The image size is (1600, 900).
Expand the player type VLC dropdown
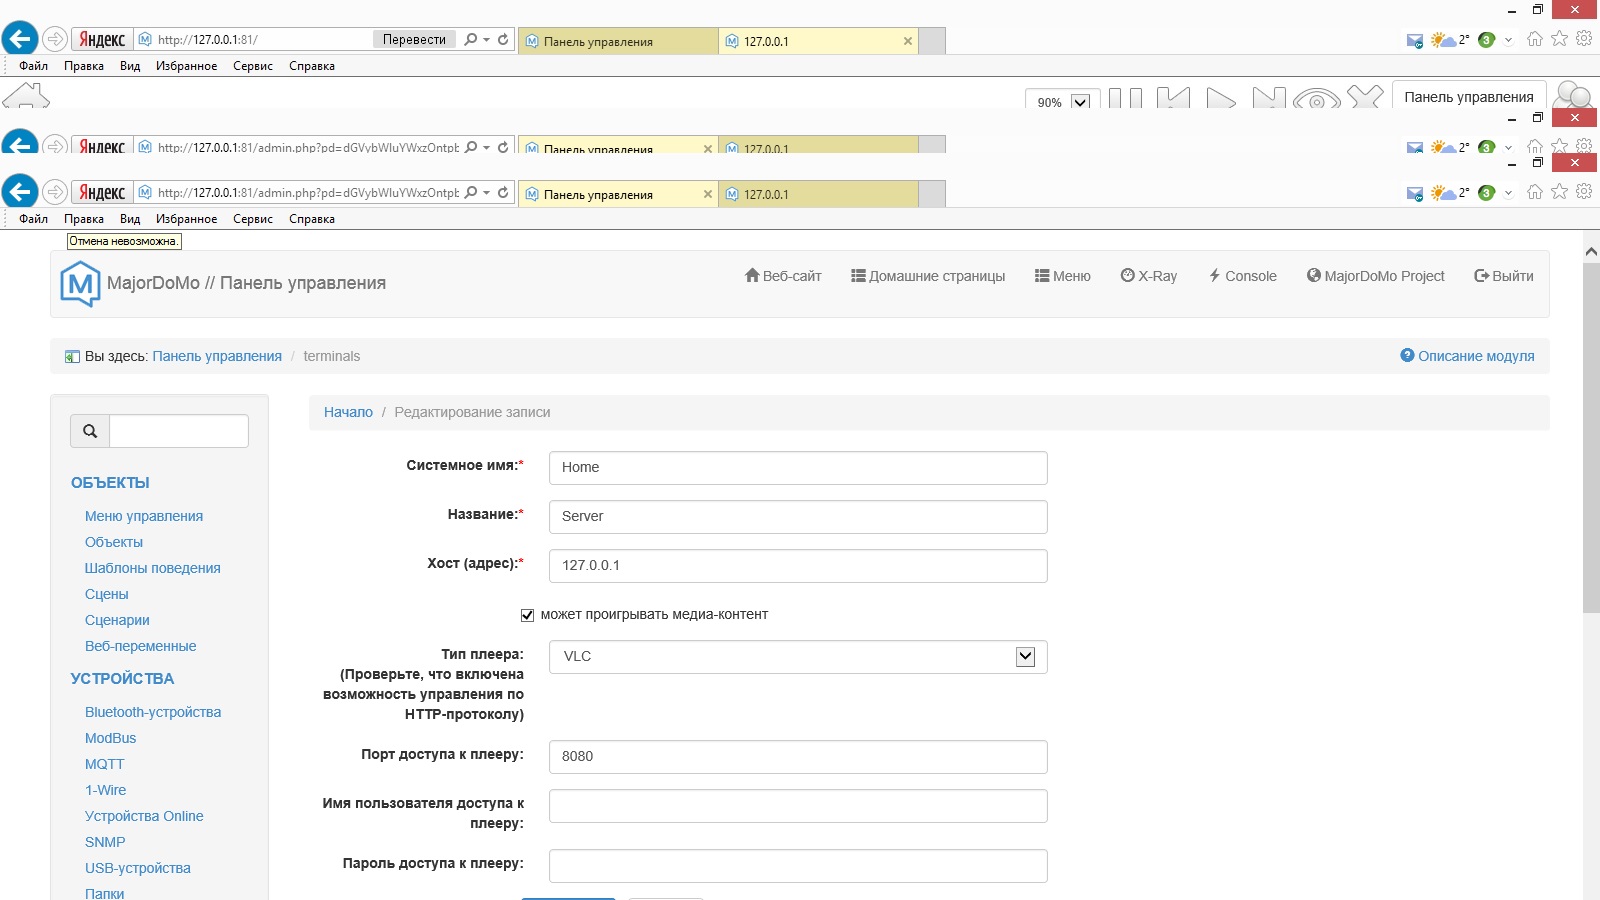click(1025, 657)
